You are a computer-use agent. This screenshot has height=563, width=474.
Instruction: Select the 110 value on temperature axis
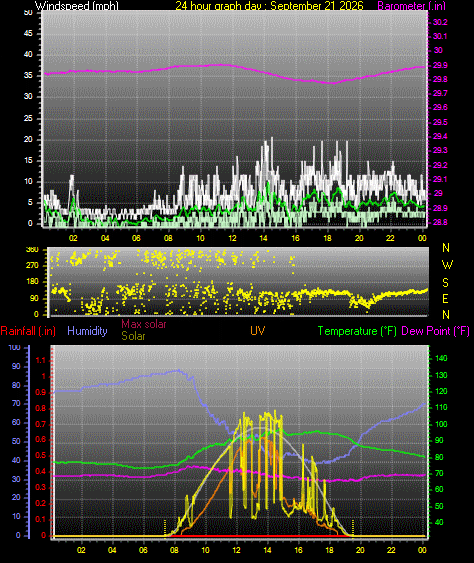coord(441,408)
